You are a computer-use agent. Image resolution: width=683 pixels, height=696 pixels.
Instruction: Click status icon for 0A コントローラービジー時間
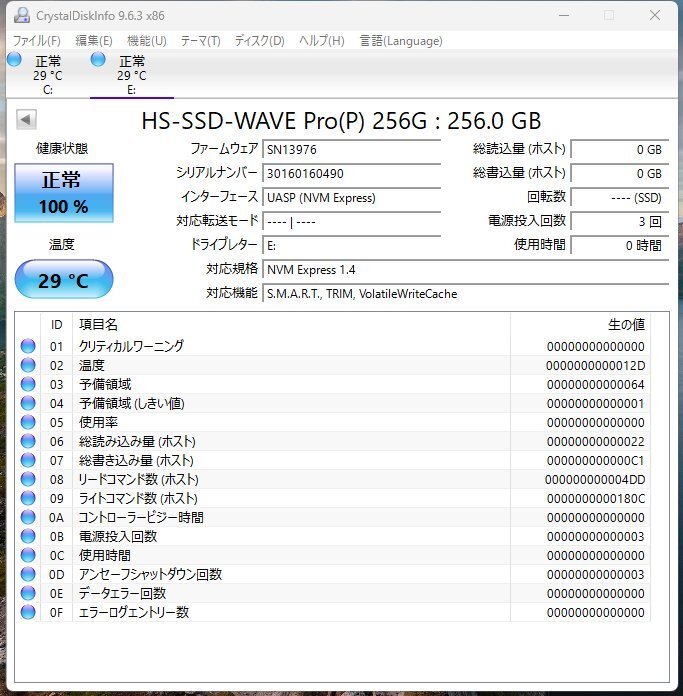tap(28, 518)
